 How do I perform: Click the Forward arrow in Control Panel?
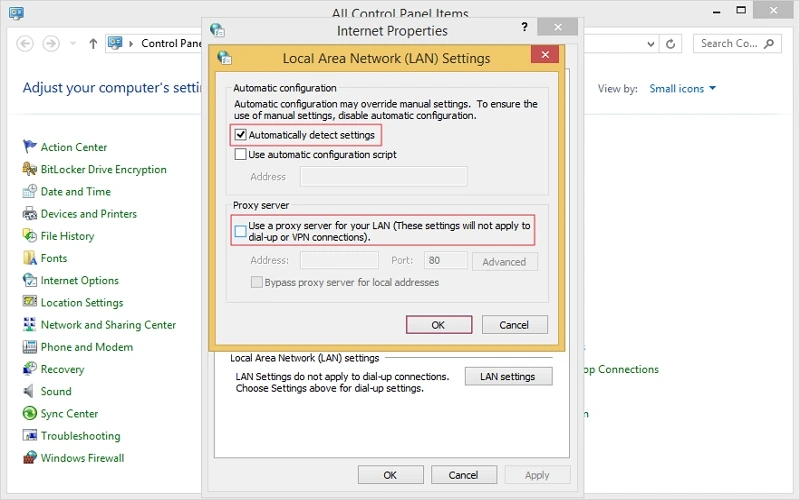point(51,44)
